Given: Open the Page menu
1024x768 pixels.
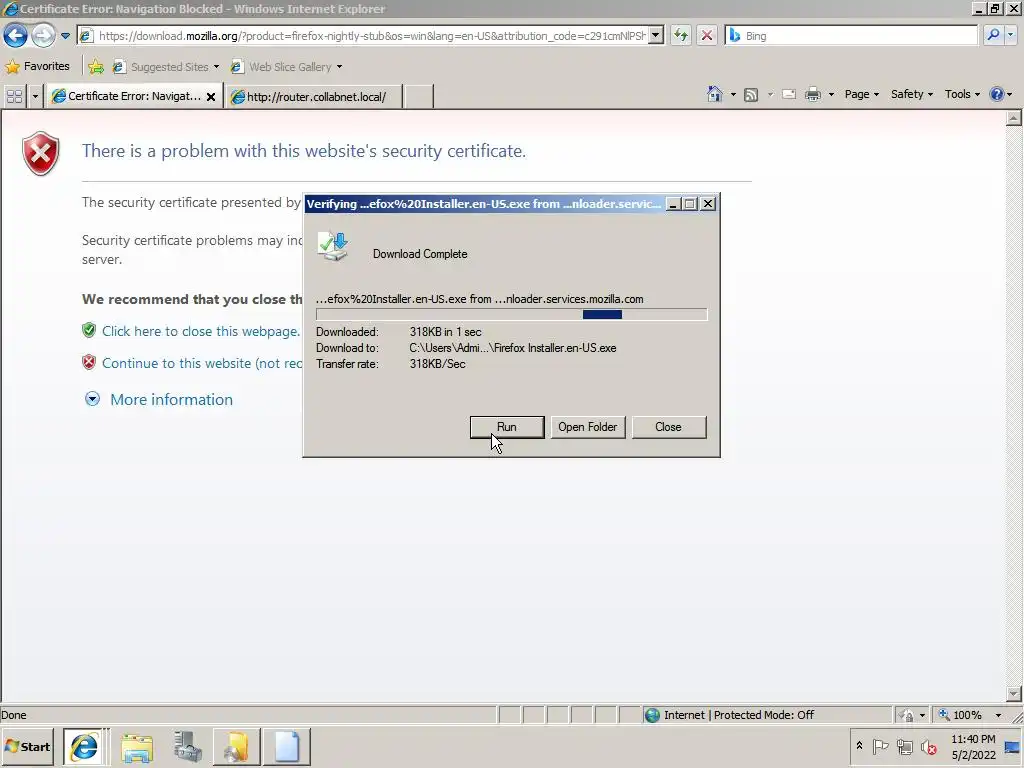Looking at the screenshot, I should pyautogui.click(x=861, y=95).
